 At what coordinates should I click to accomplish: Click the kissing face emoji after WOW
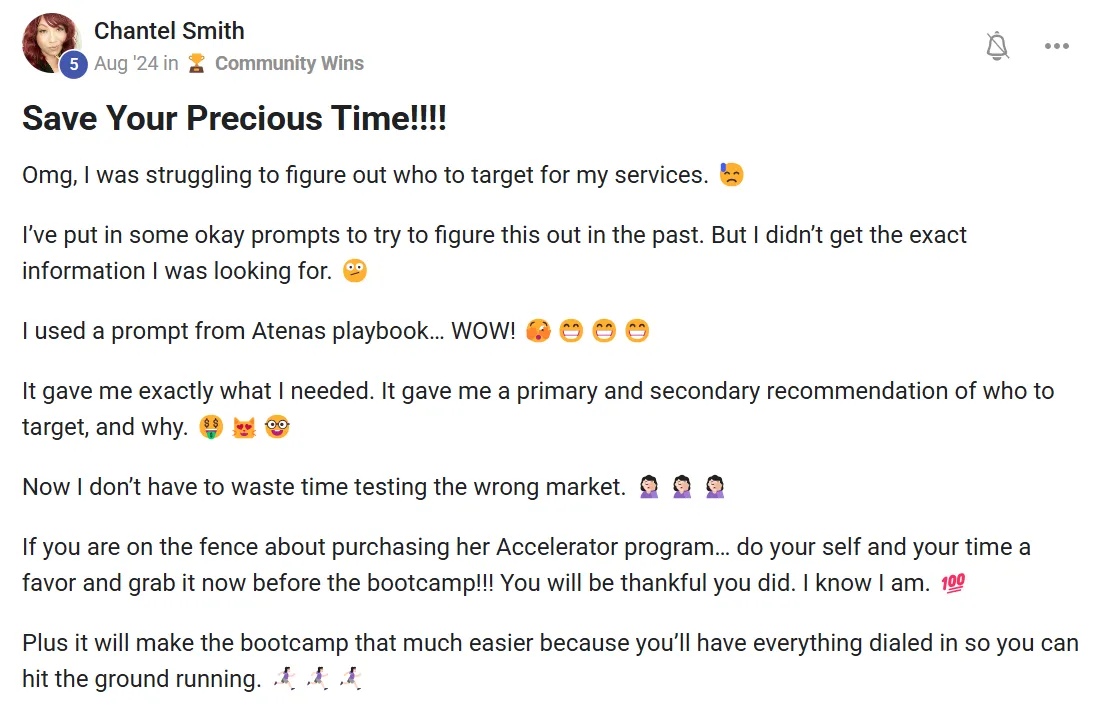[537, 331]
